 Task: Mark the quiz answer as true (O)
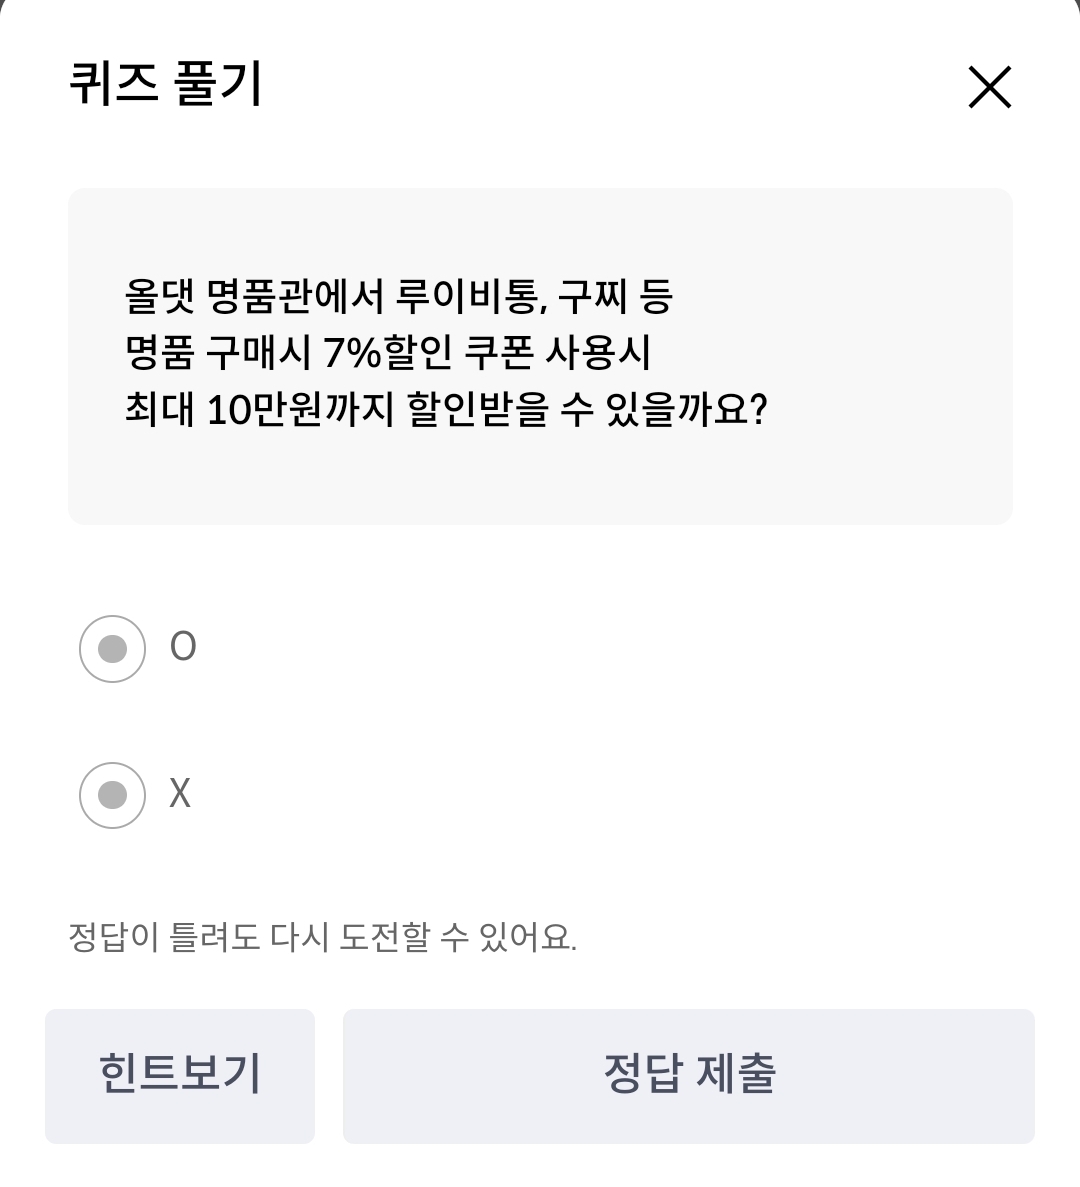tap(112, 649)
